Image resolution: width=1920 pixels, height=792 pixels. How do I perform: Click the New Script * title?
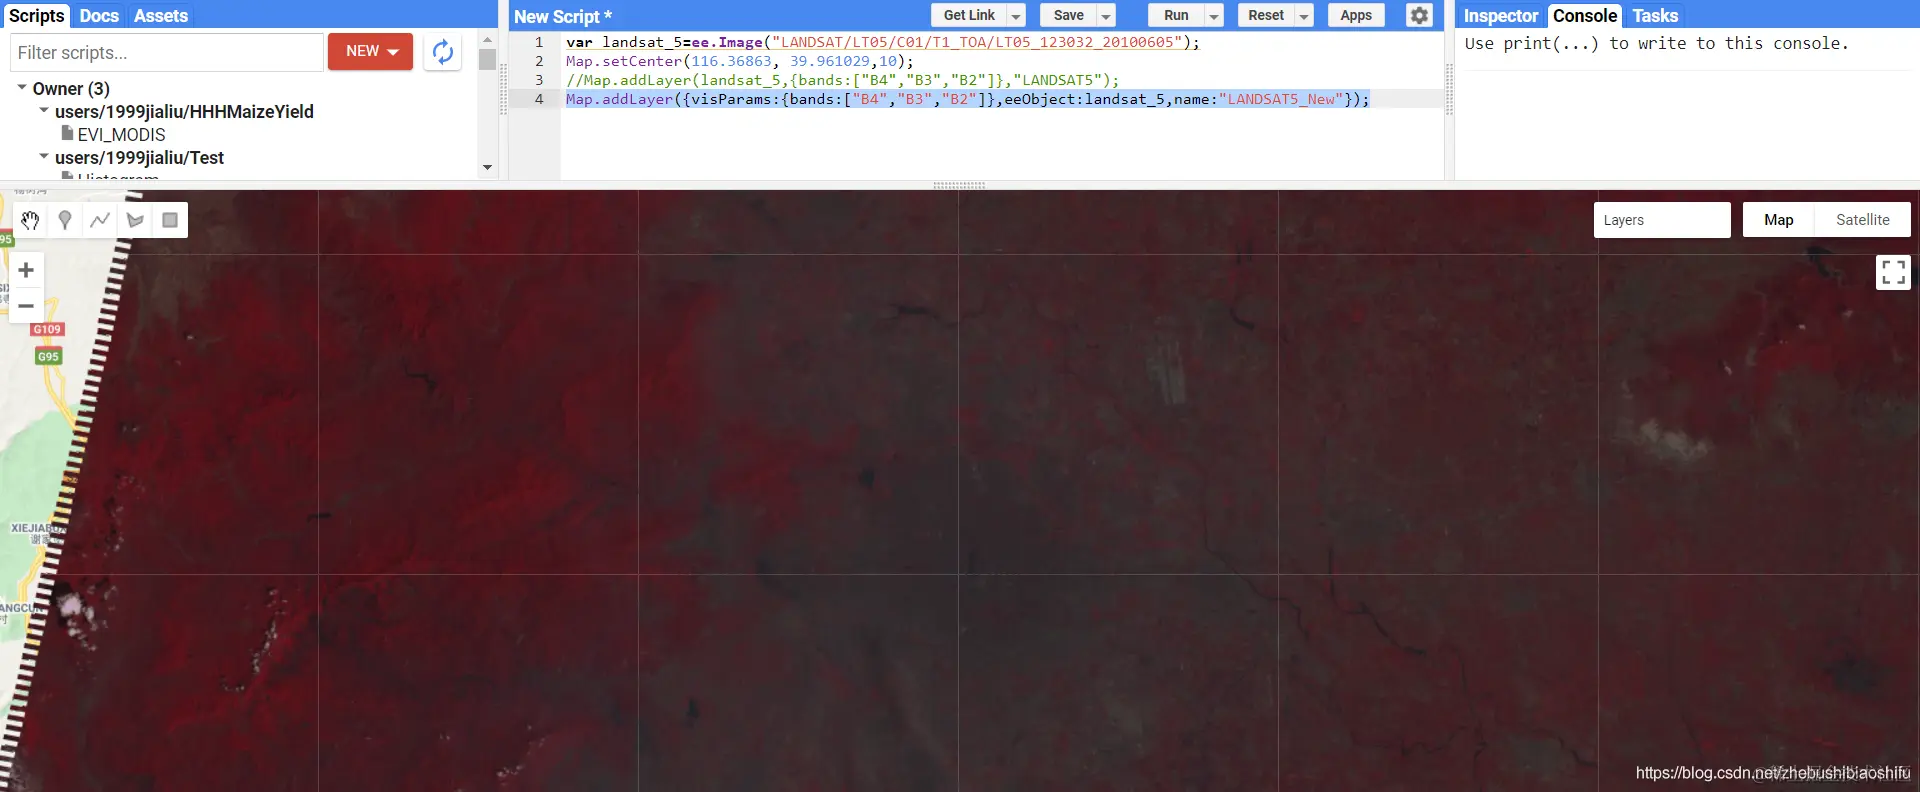563,16
